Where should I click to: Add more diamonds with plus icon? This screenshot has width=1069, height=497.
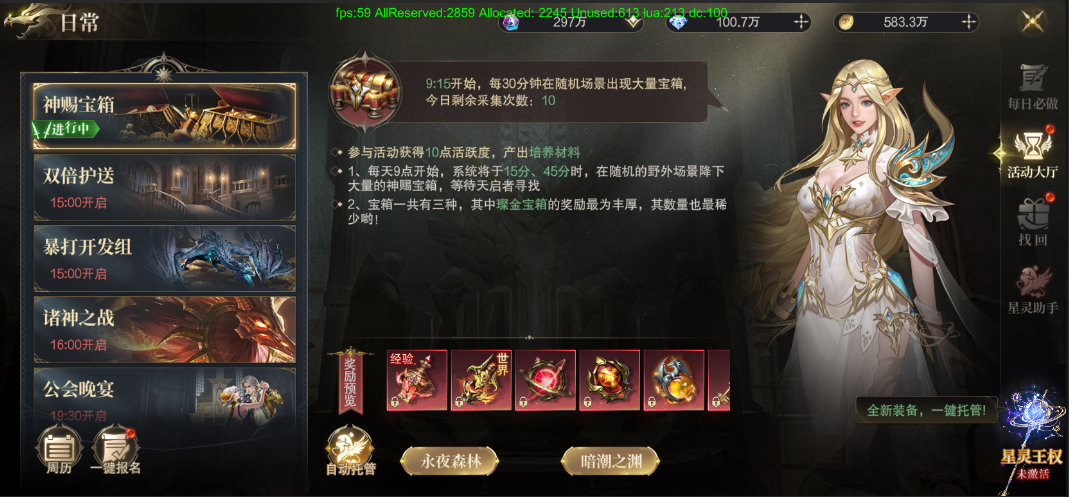800,22
